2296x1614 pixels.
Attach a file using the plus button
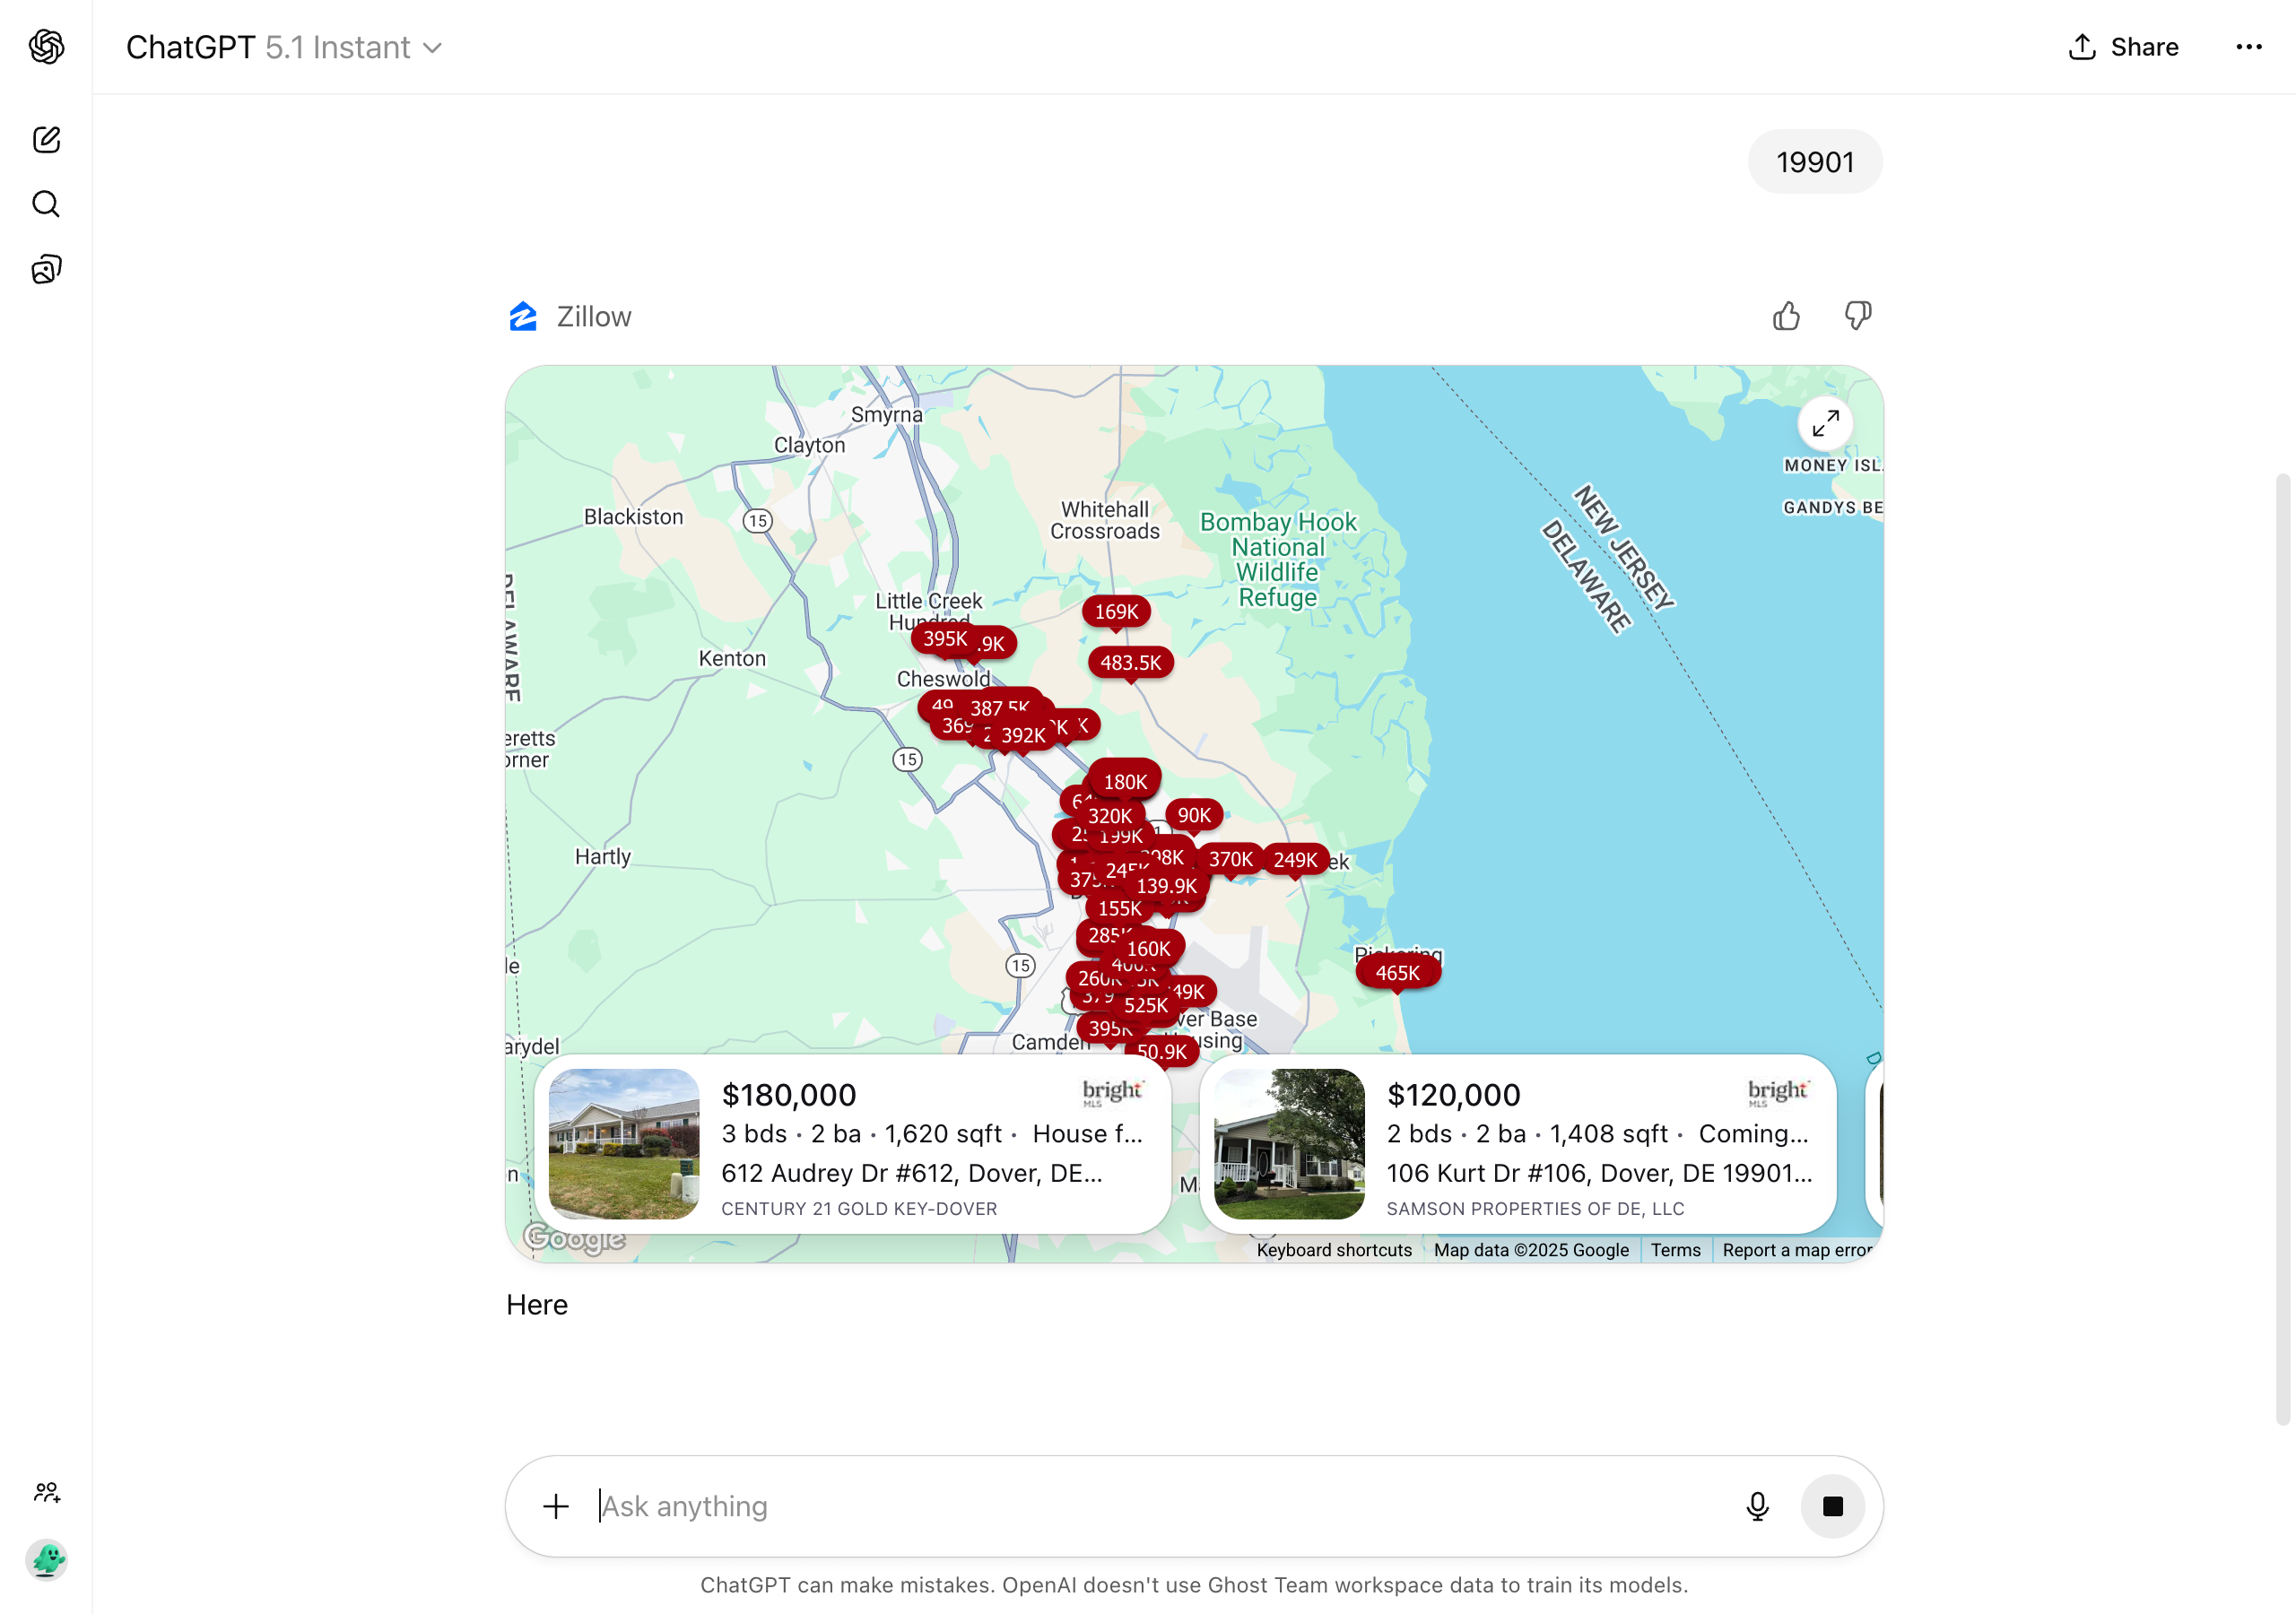pos(555,1506)
